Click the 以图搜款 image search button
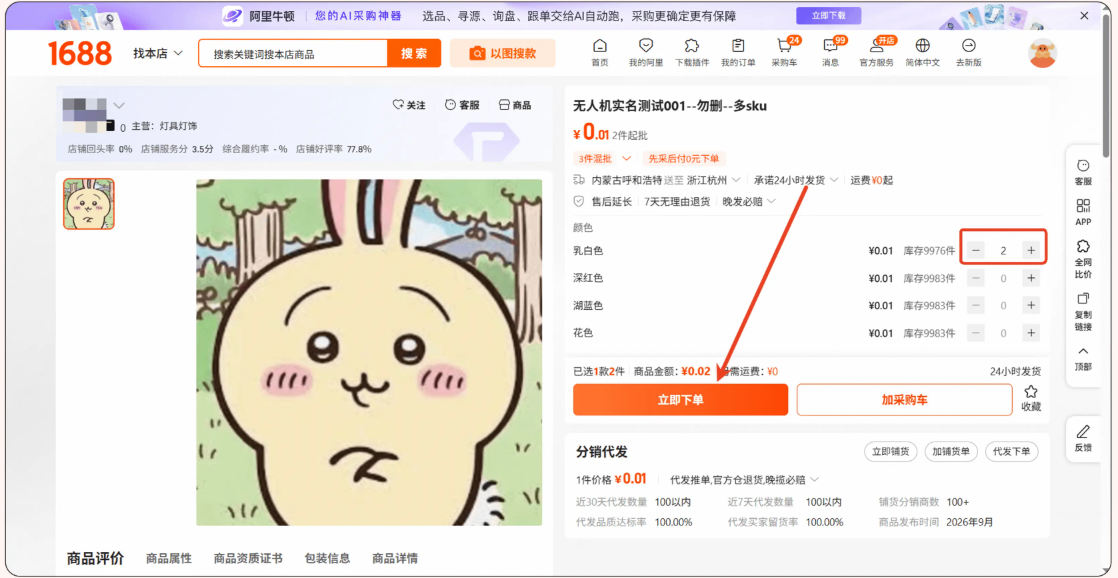The image size is (1118, 578). [x=502, y=53]
